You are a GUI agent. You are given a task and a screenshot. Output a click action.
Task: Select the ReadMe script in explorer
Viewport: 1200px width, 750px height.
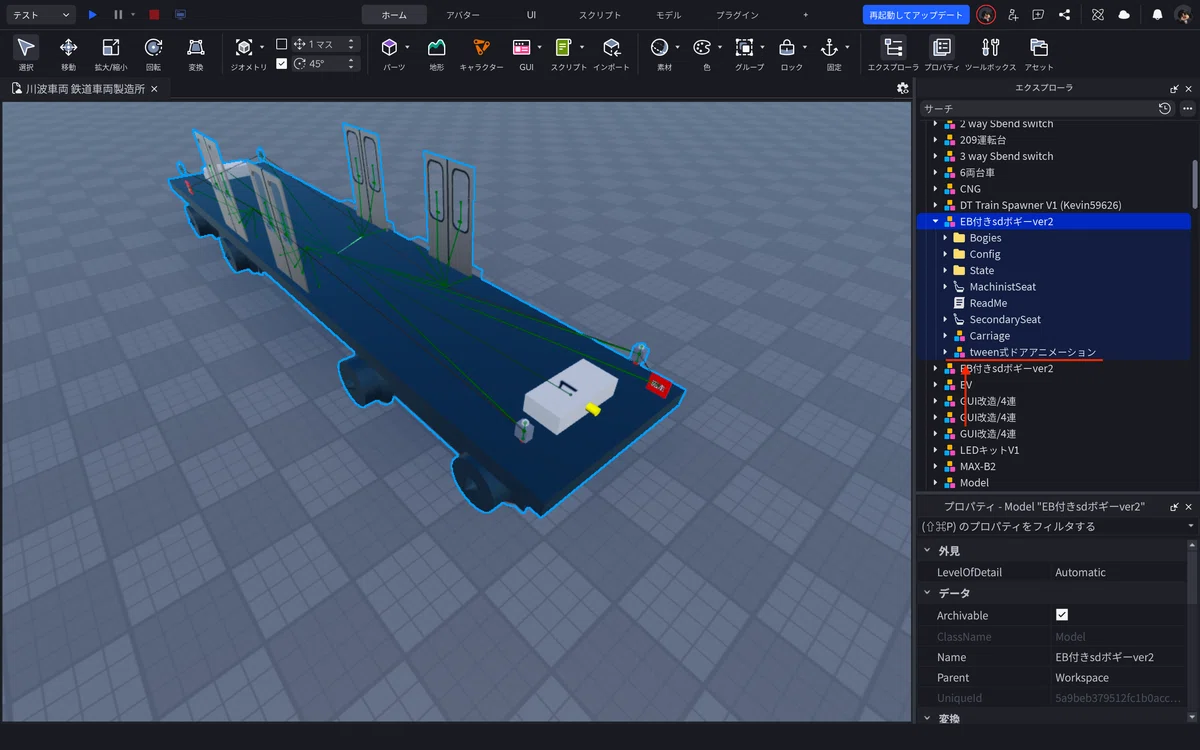click(x=988, y=303)
